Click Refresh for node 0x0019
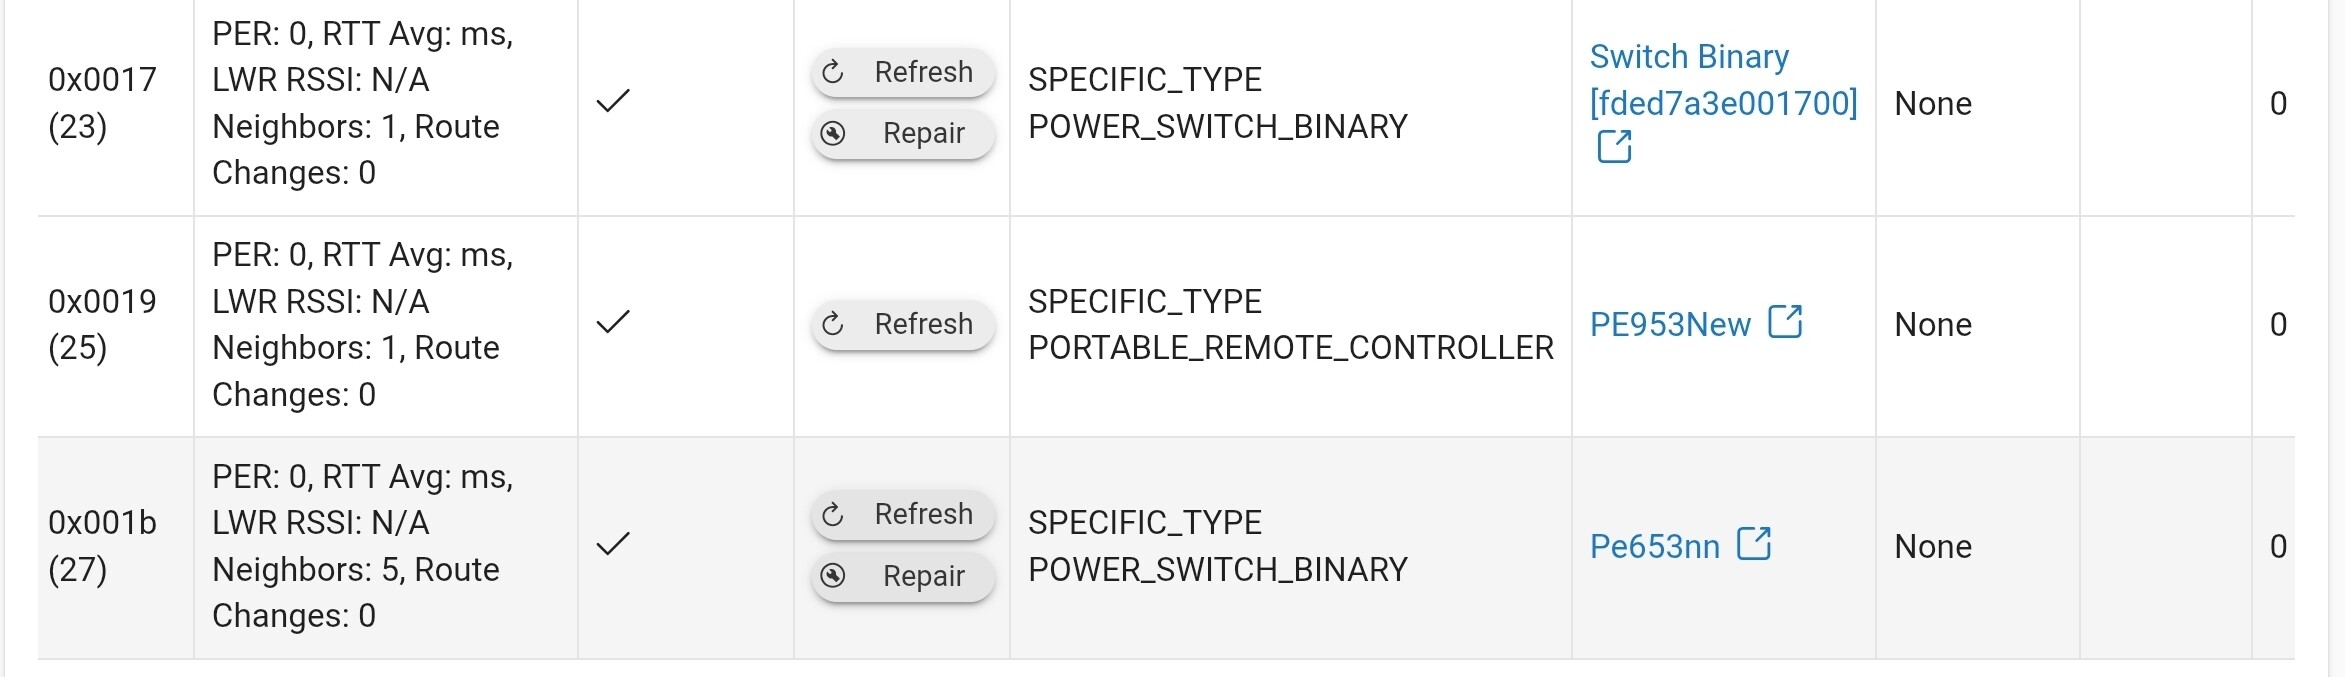This screenshot has height=677, width=2345. pyautogui.click(x=902, y=324)
